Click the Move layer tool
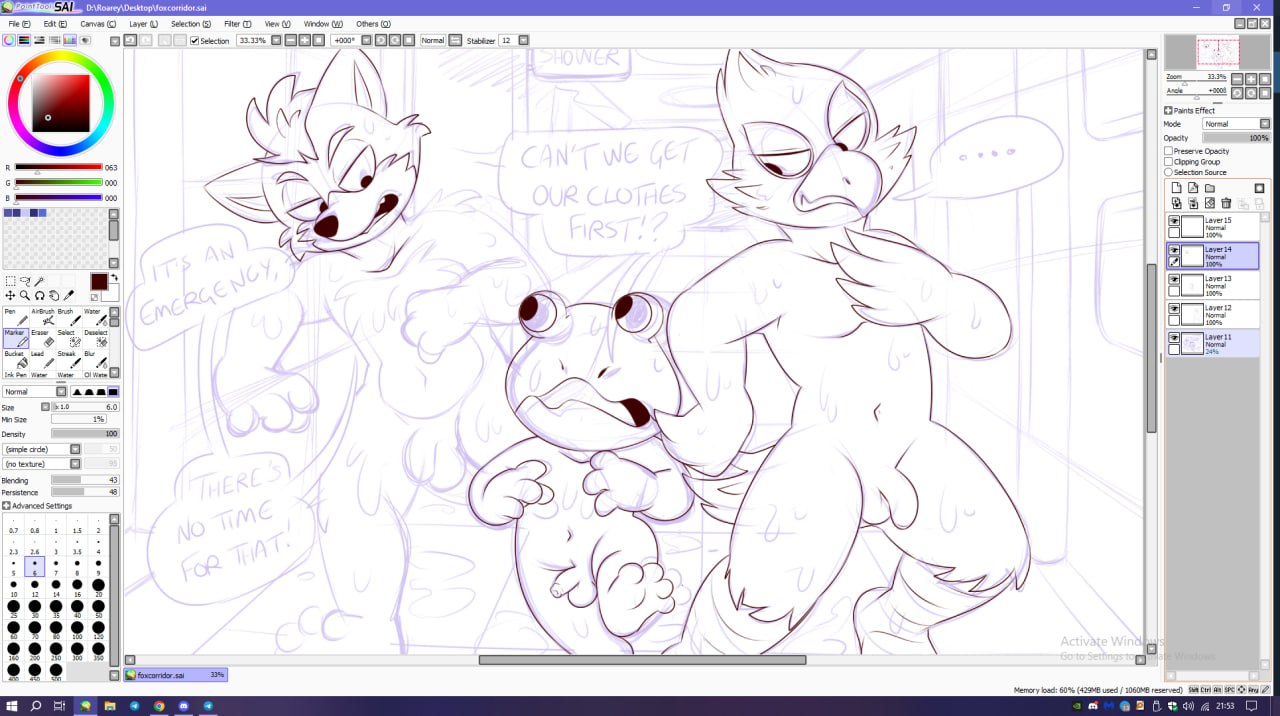 coord(10,296)
